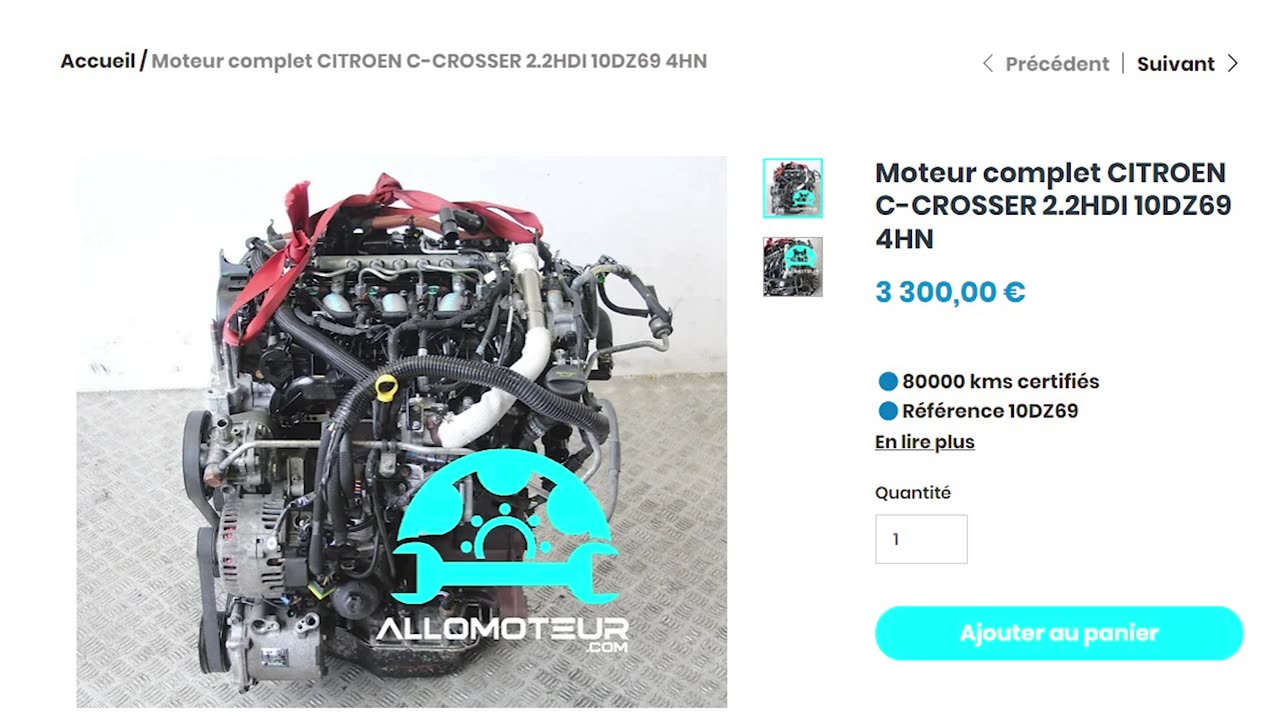Click the Accueil breadcrumb link
The height and width of the screenshot is (720, 1280).
click(97, 61)
